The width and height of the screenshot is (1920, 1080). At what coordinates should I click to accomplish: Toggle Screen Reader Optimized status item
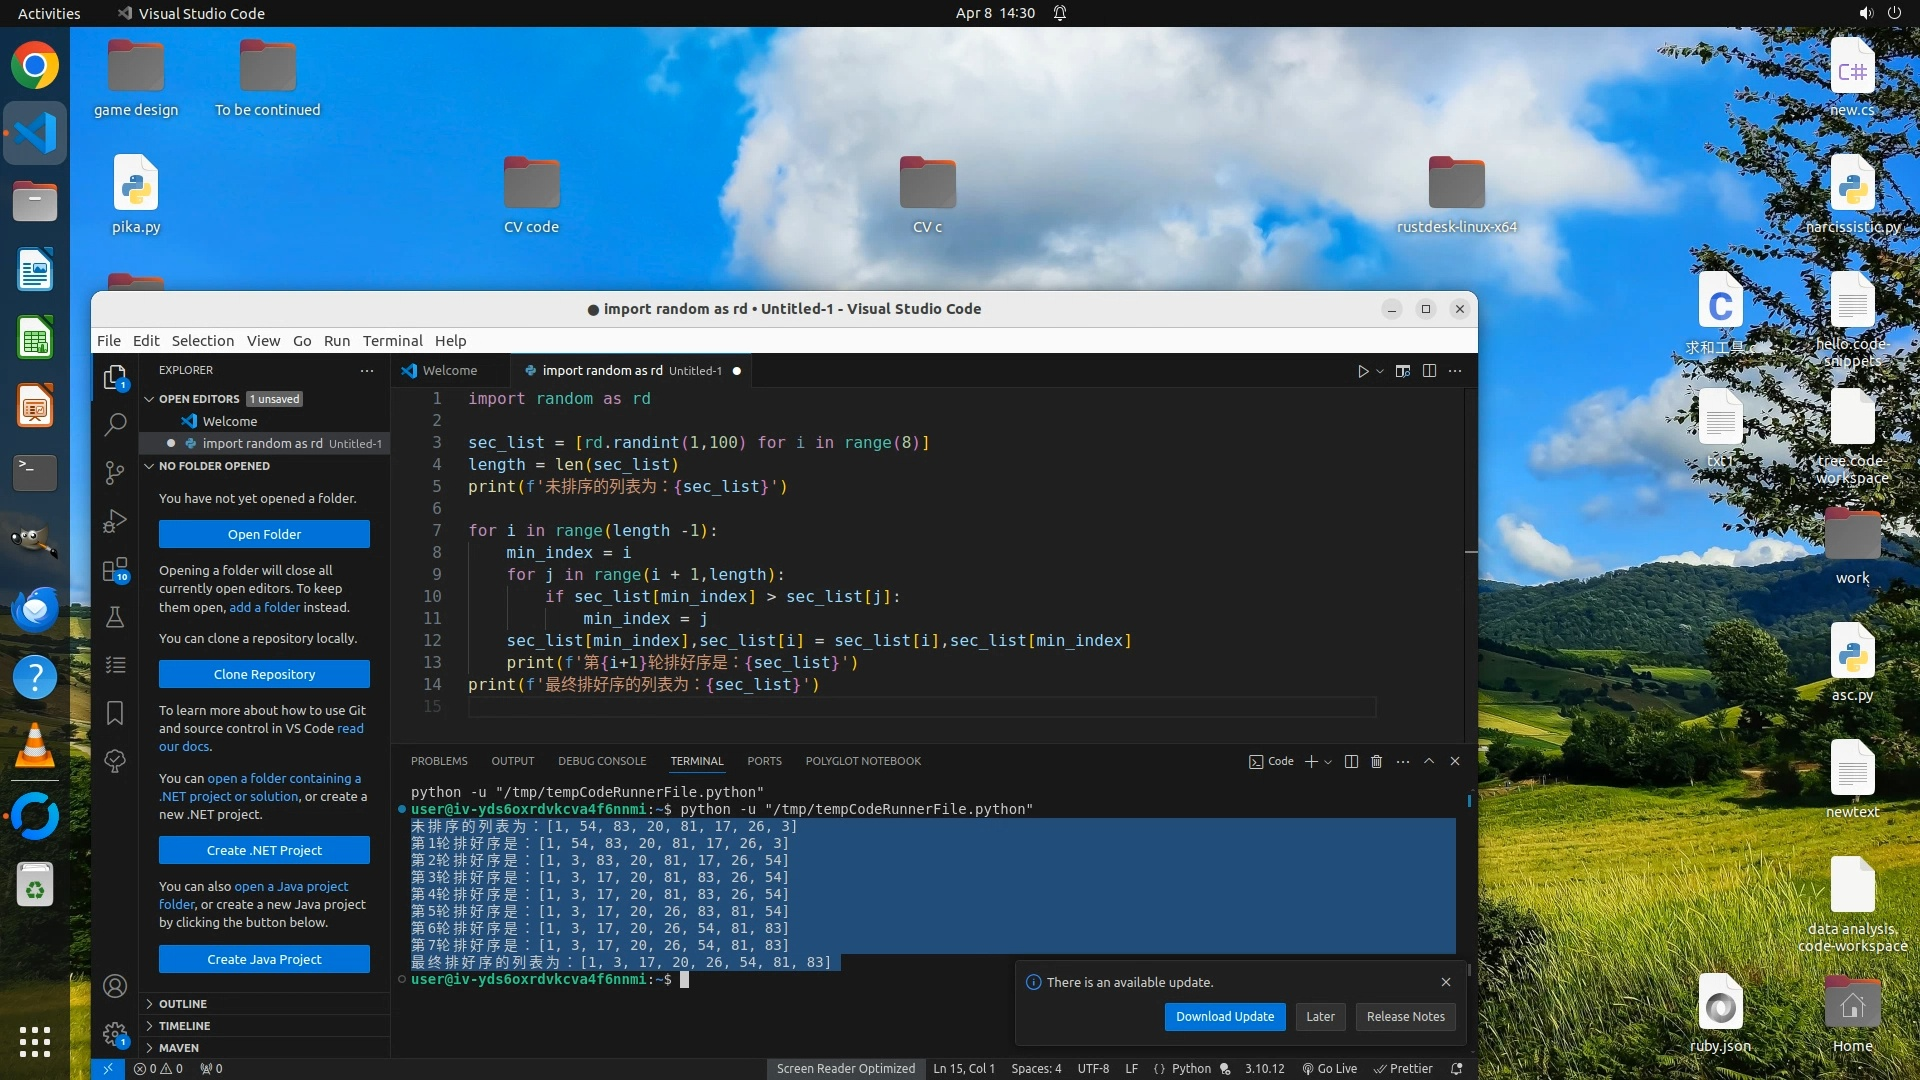845,1068
